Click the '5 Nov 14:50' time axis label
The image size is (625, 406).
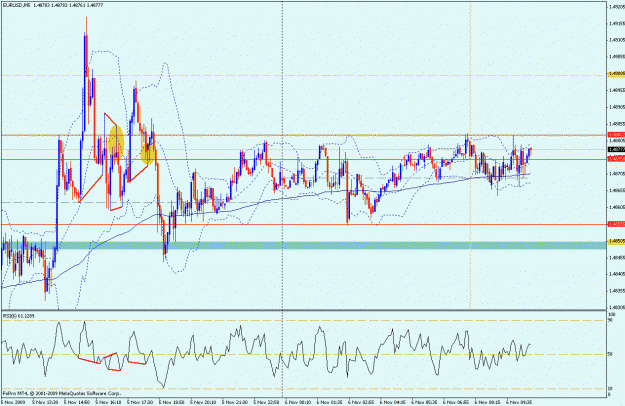76,402
